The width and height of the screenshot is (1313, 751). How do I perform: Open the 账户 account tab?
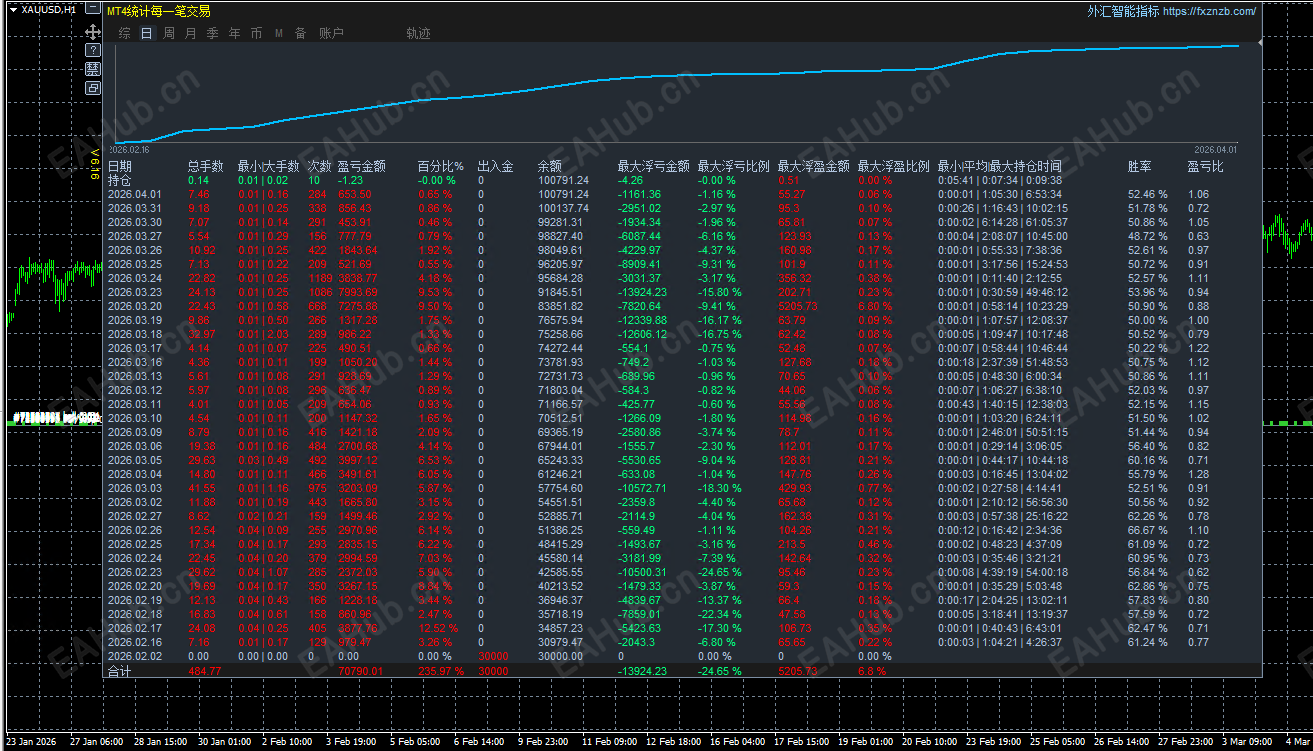(x=331, y=33)
